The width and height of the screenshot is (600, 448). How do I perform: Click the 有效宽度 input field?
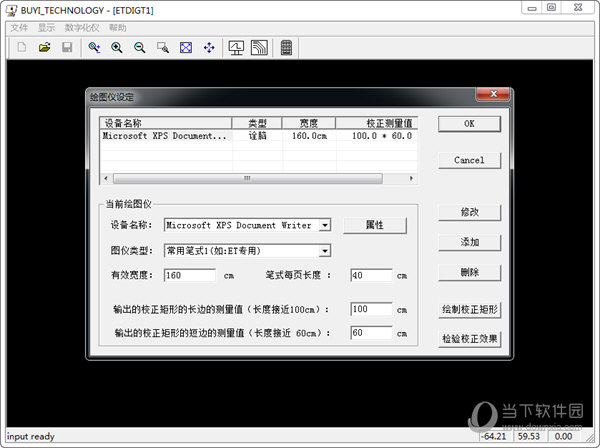click(190, 275)
